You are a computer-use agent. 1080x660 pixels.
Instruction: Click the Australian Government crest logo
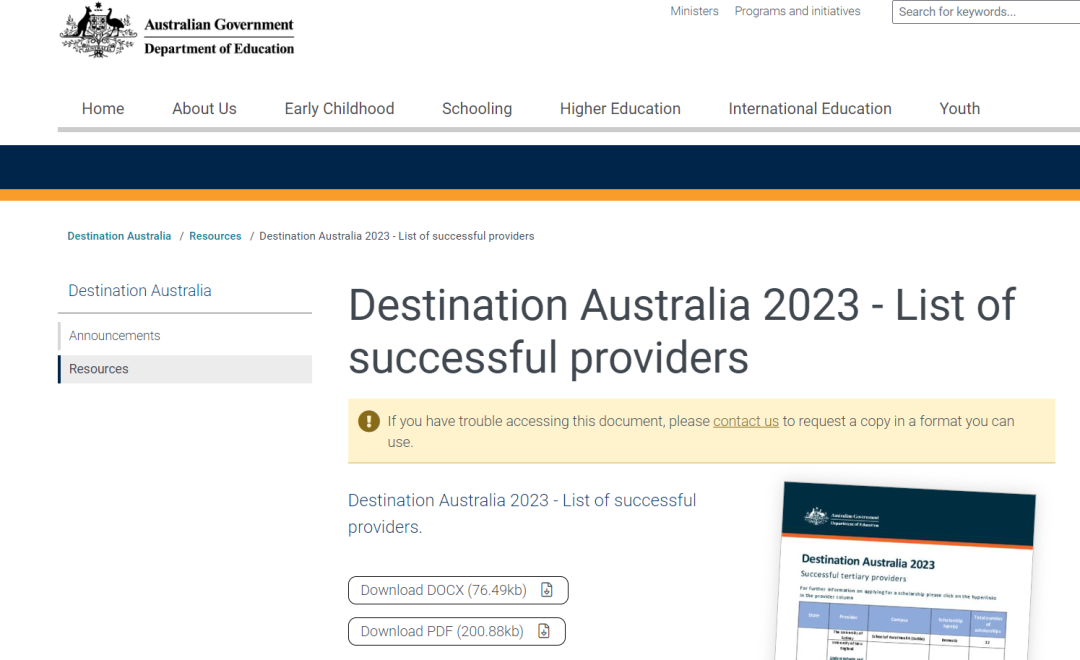click(x=98, y=32)
